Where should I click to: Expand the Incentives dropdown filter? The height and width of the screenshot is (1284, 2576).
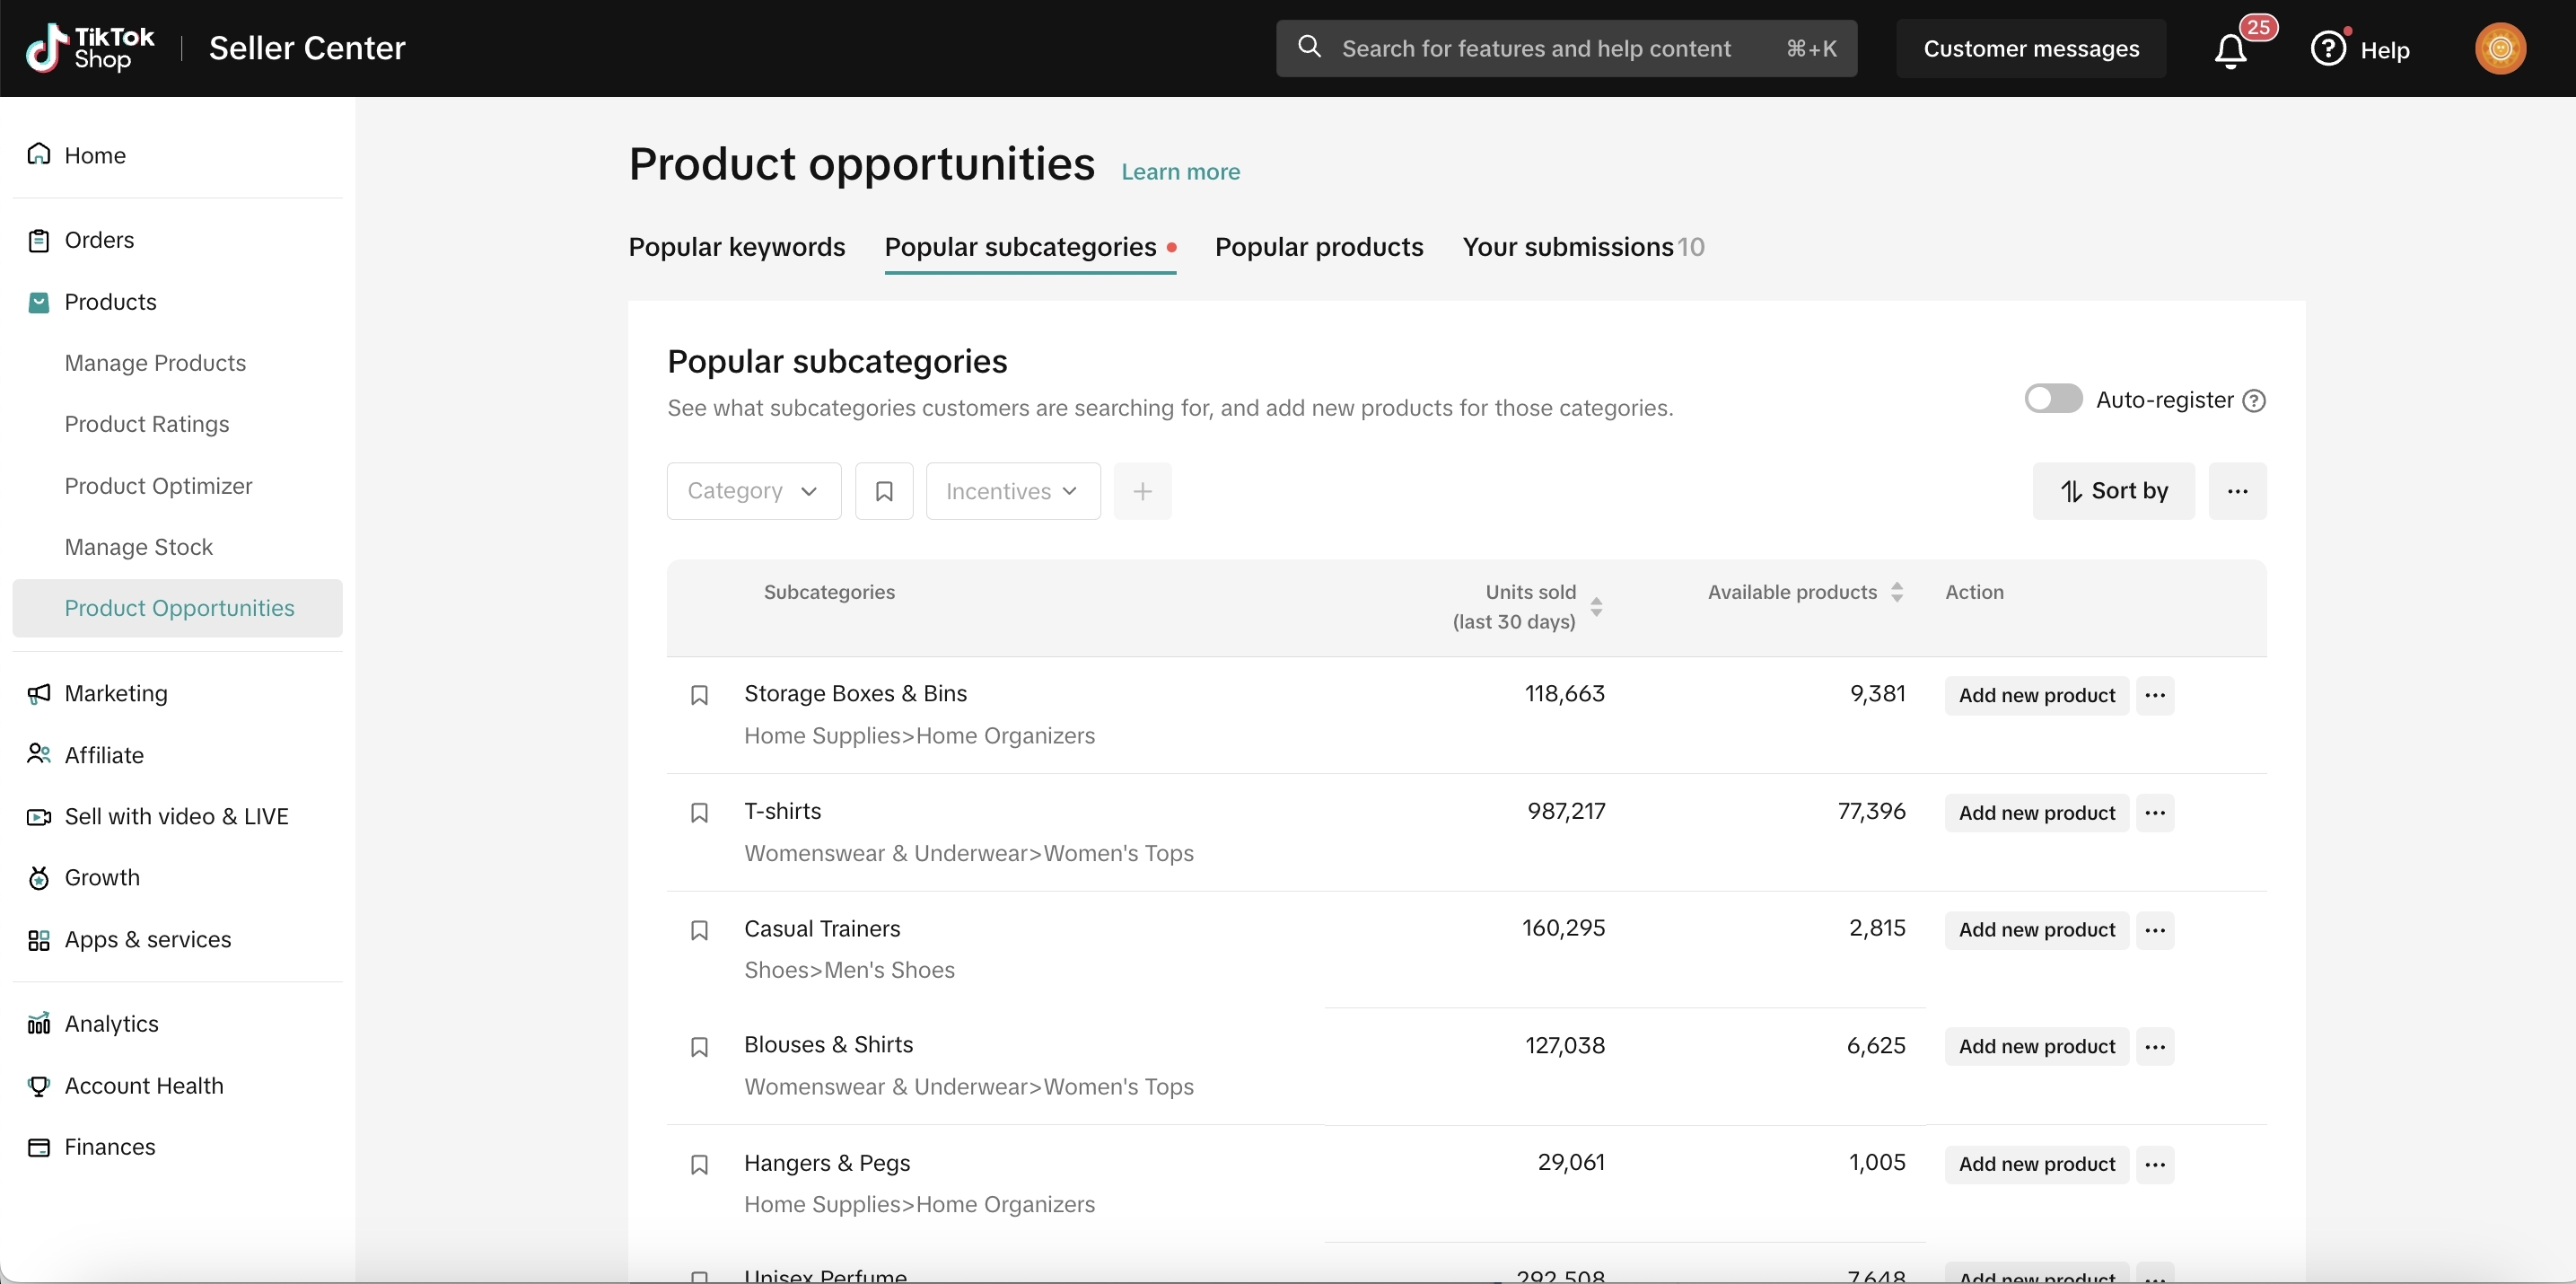point(1013,491)
